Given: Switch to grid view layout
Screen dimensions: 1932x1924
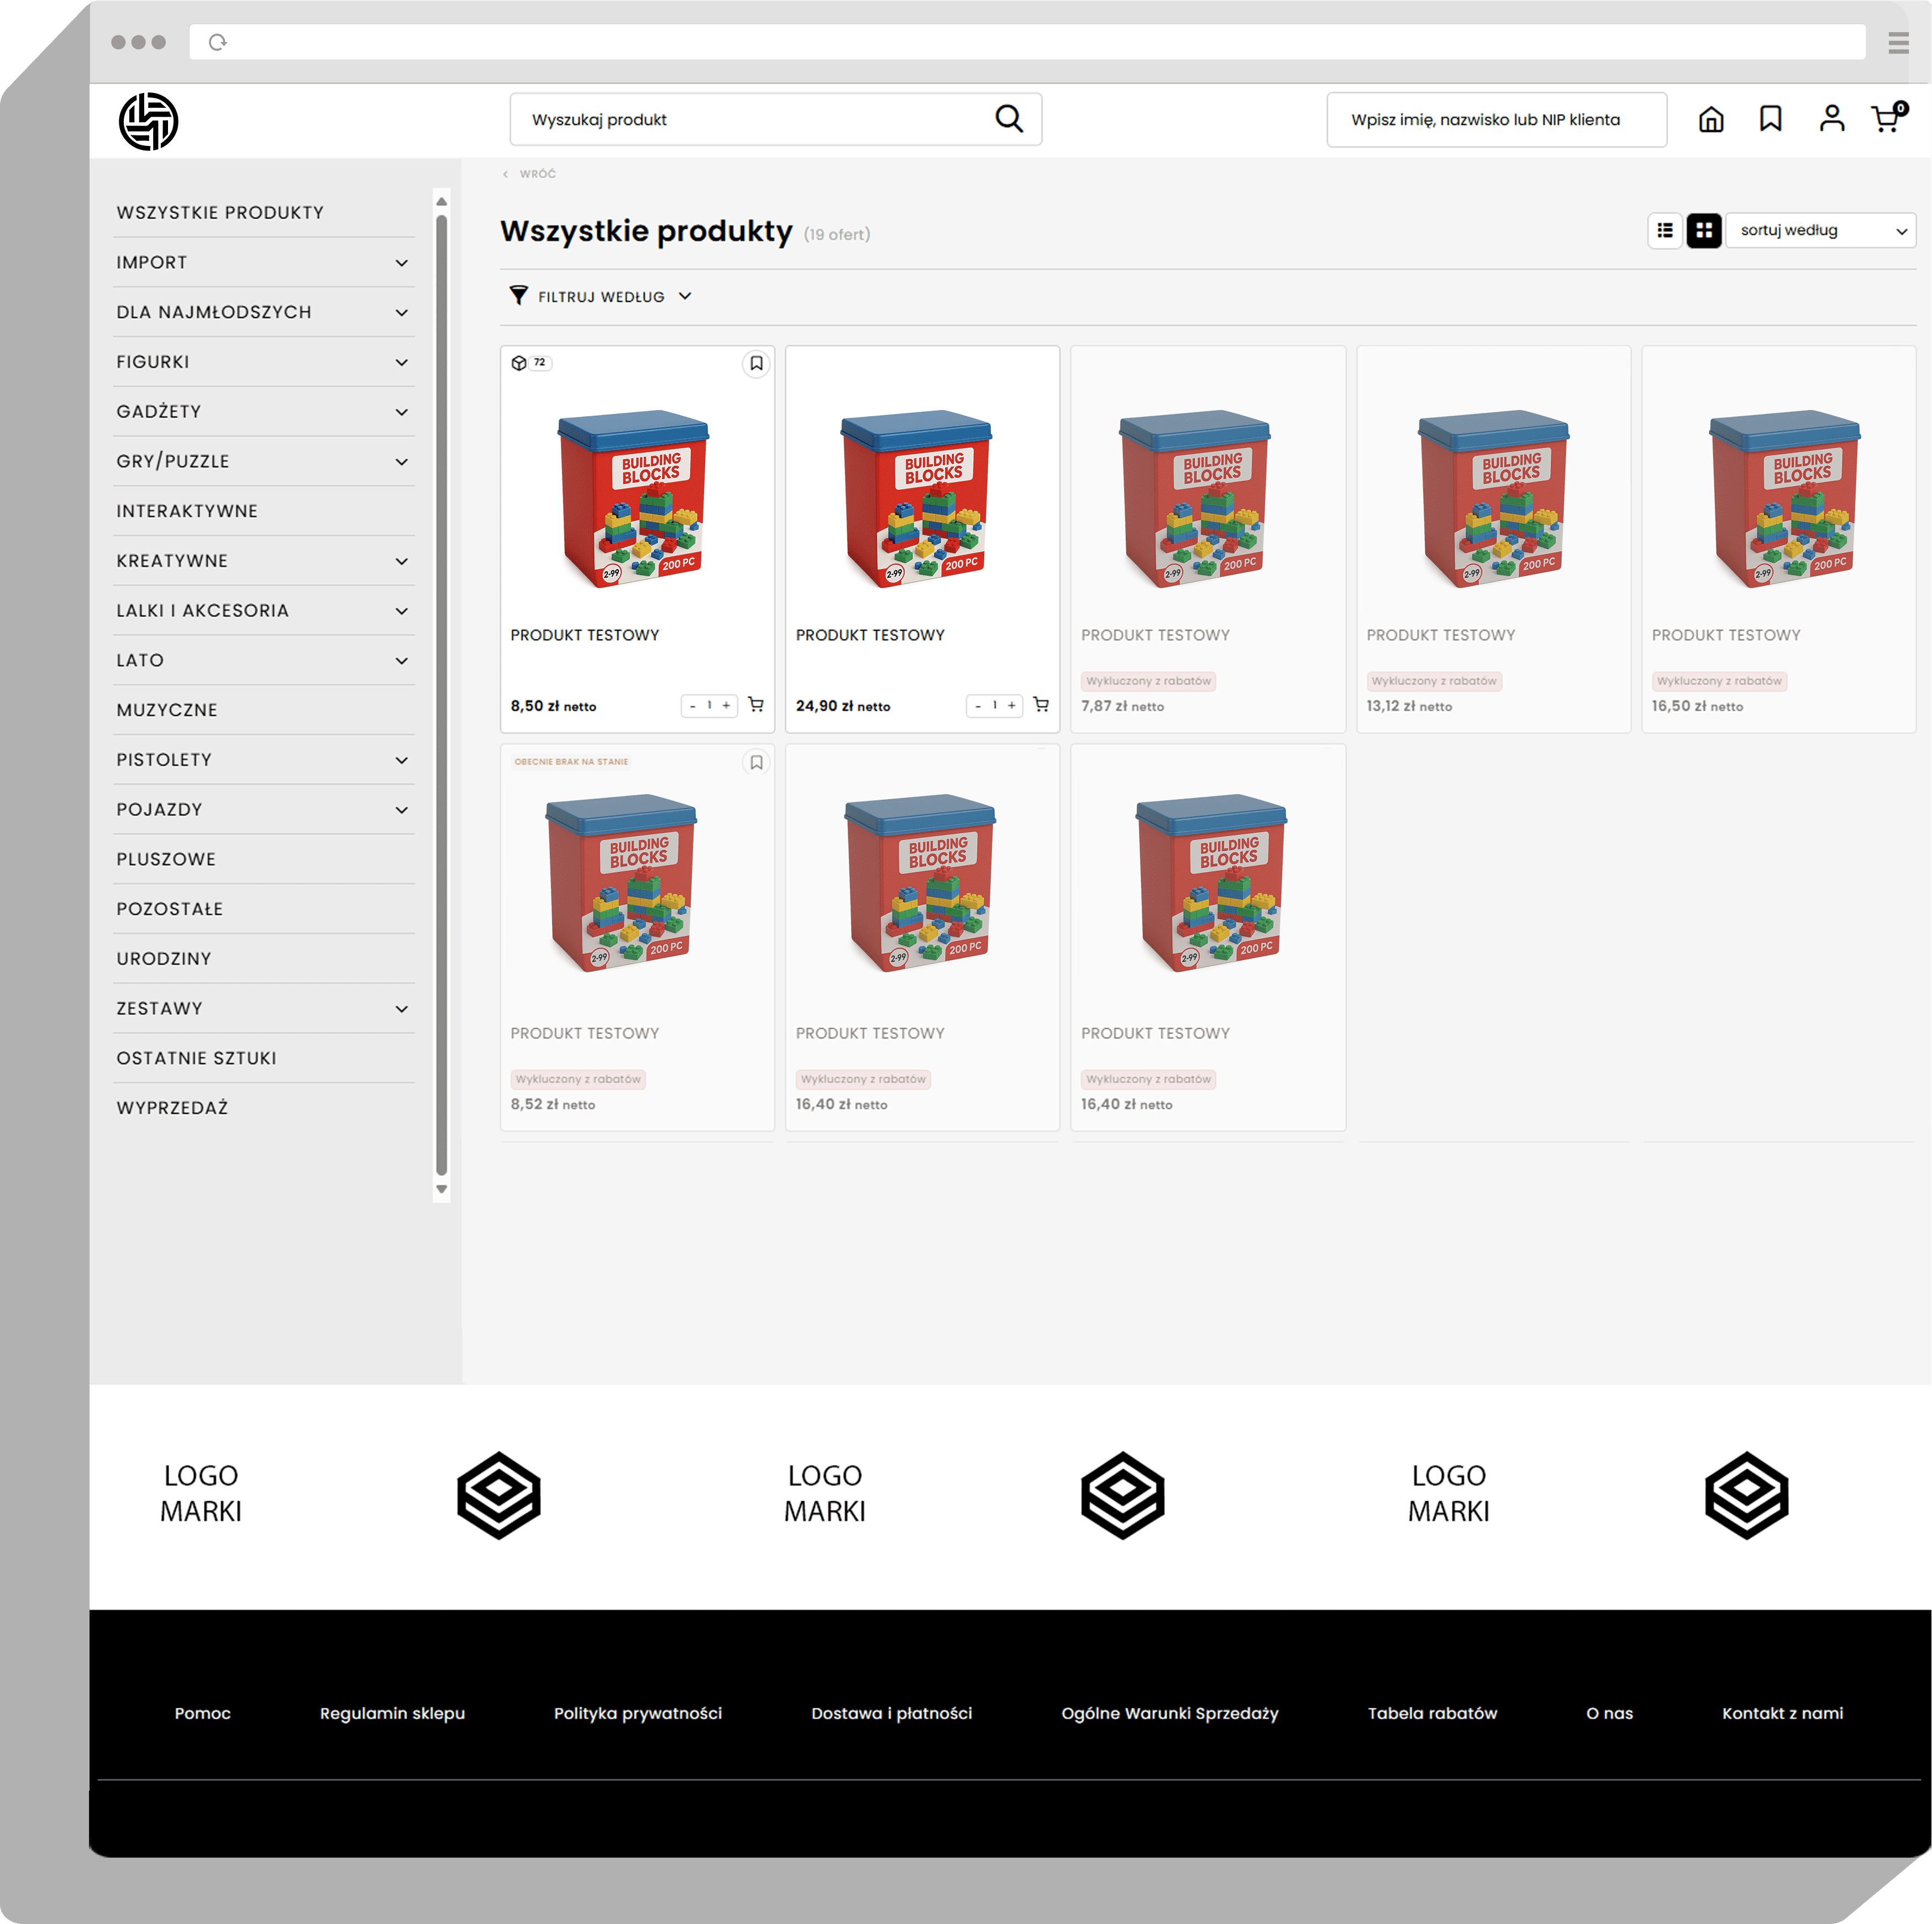Looking at the screenshot, I should point(1703,230).
